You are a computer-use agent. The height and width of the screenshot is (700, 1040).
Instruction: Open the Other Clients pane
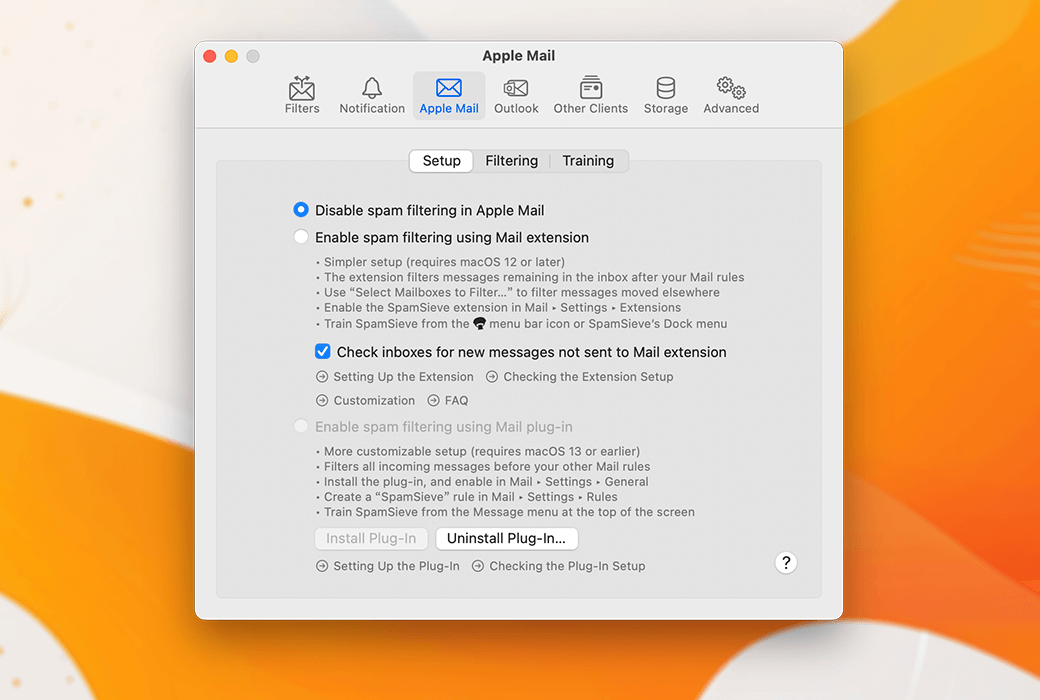590,96
